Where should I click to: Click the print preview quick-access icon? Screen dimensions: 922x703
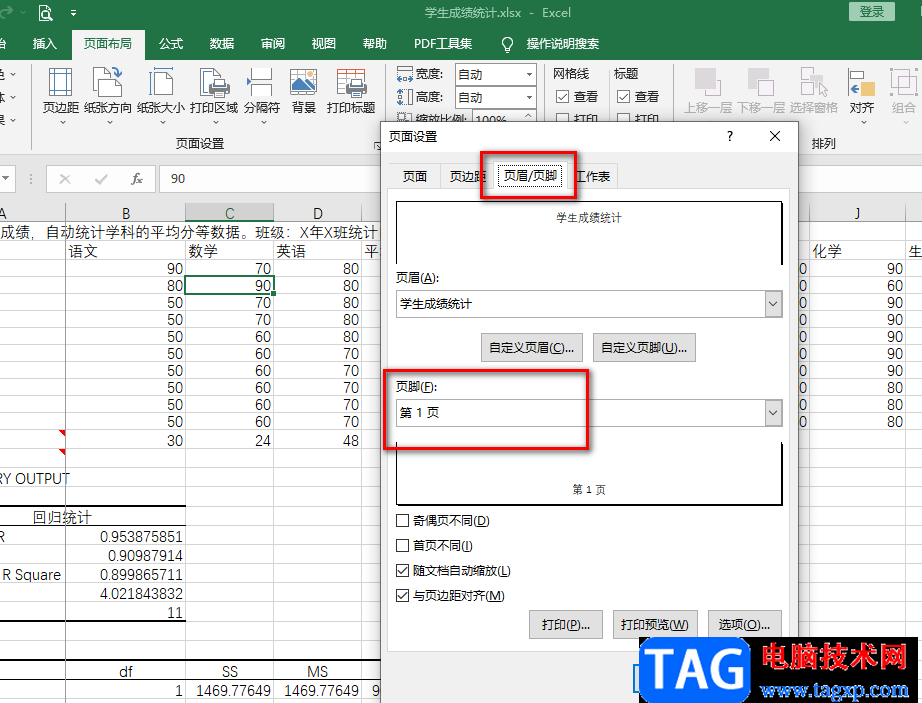(46, 12)
